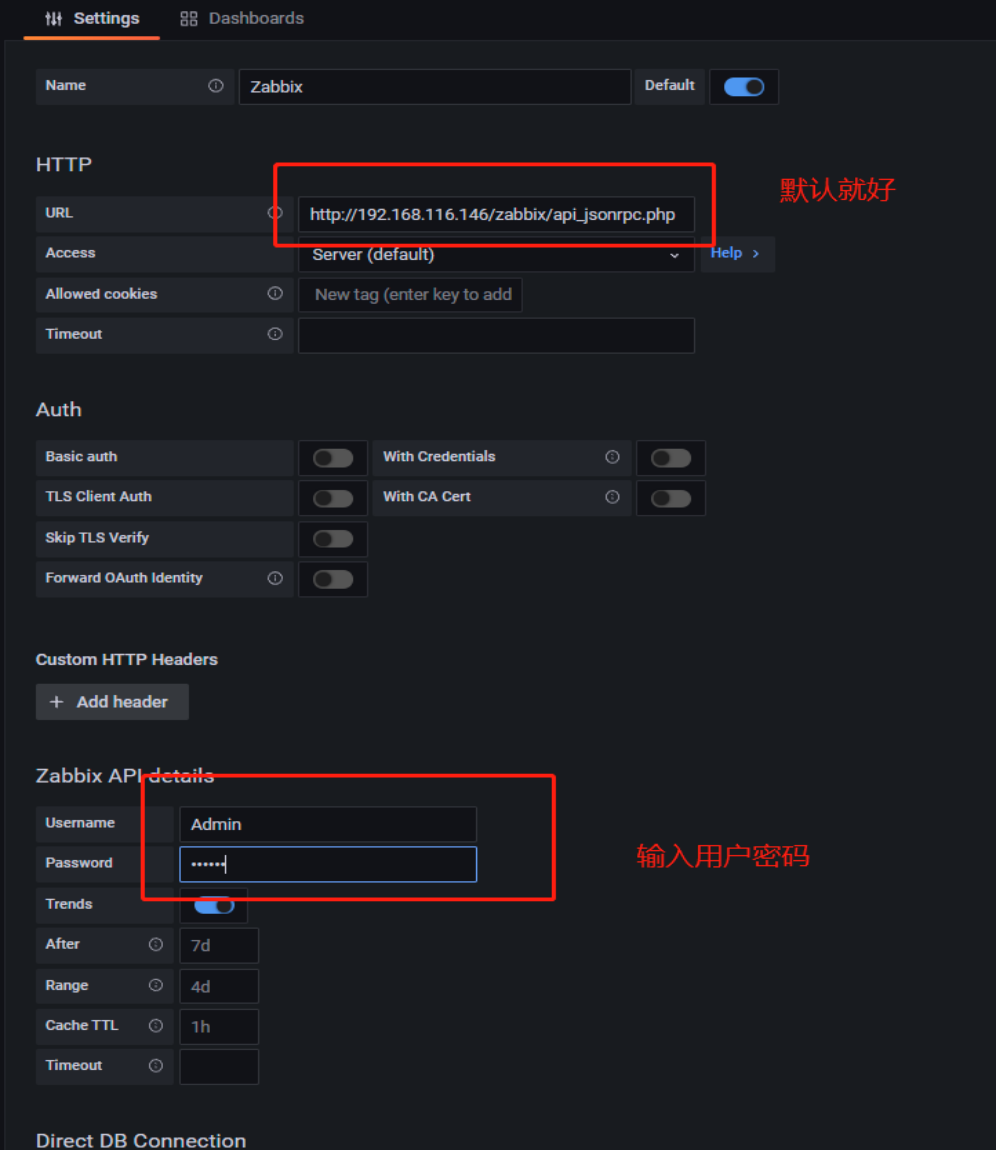Enable the With CA Cert toggle
This screenshot has height=1150, width=996.
pos(671,499)
